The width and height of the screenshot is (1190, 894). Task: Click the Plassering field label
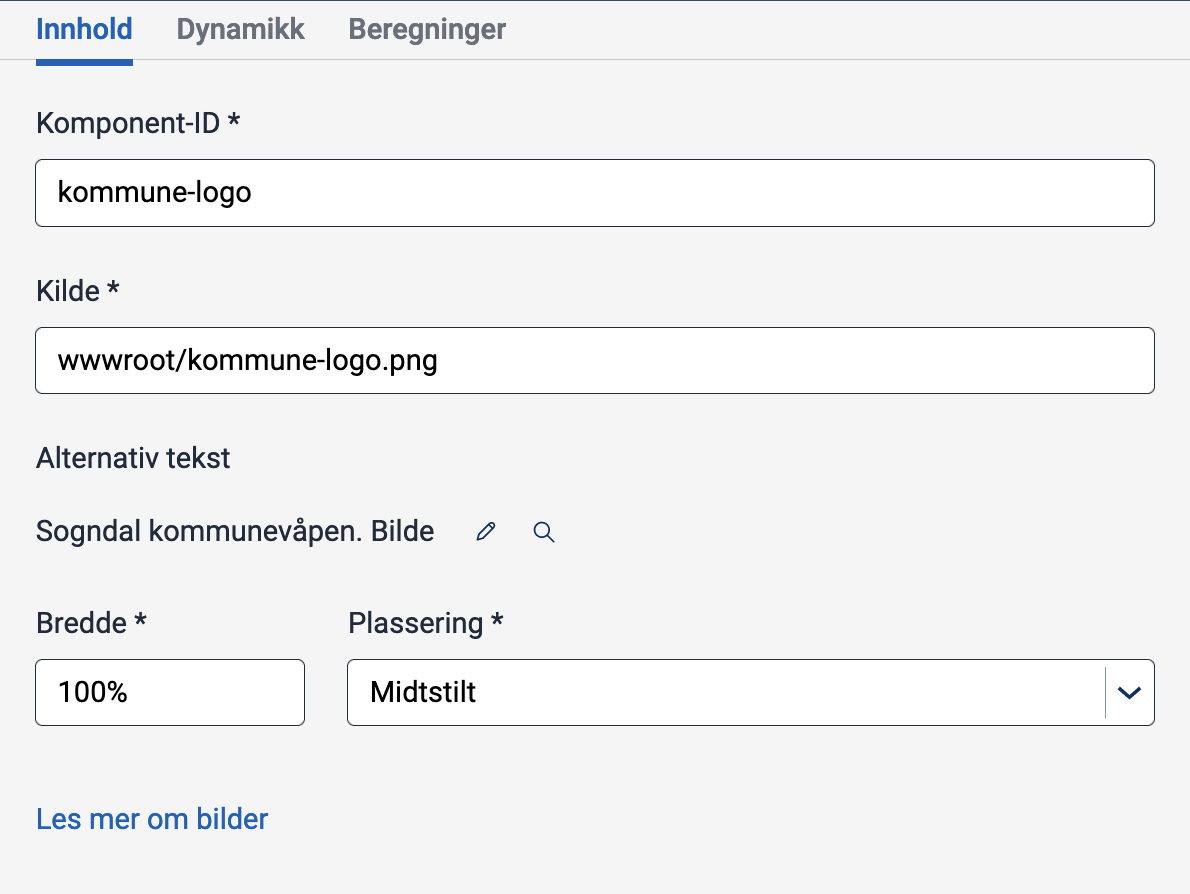pos(415,623)
